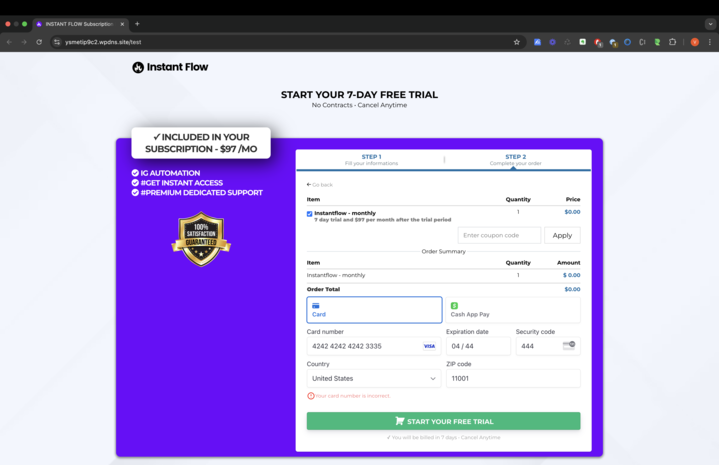Apply the coupon code

click(x=562, y=235)
